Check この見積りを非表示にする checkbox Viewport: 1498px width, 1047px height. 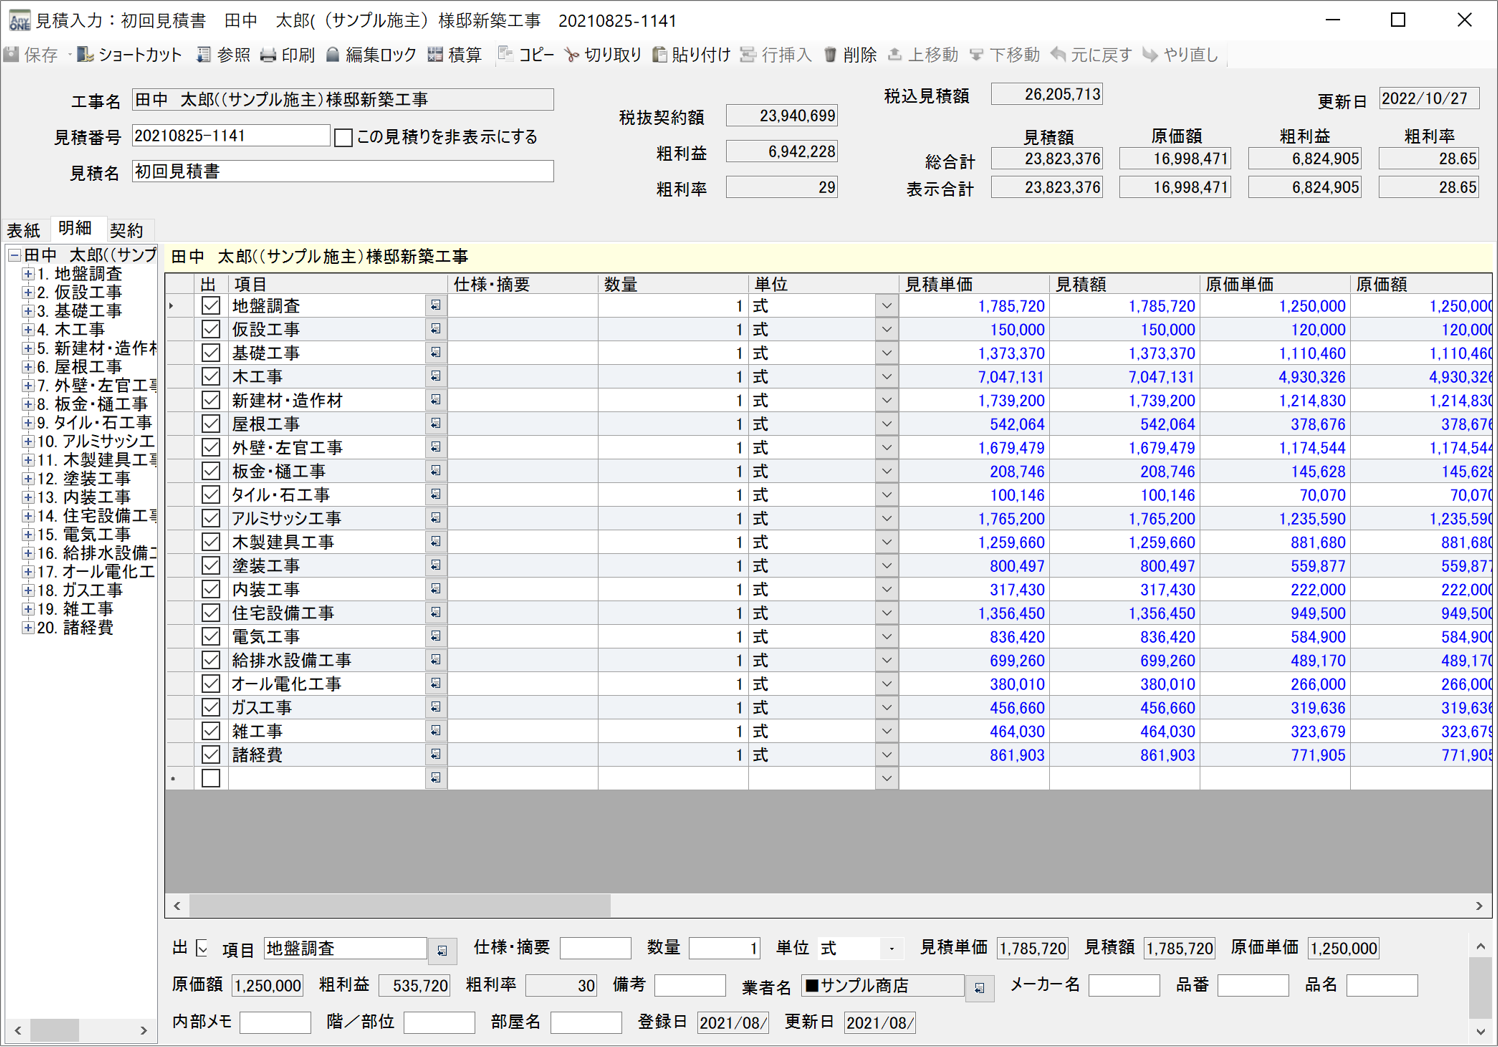[345, 136]
